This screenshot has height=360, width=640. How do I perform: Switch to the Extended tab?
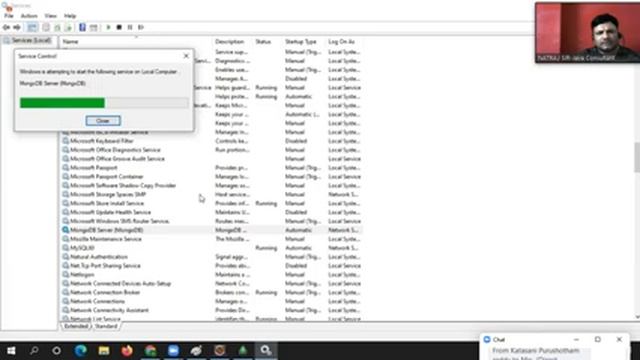(x=76, y=326)
